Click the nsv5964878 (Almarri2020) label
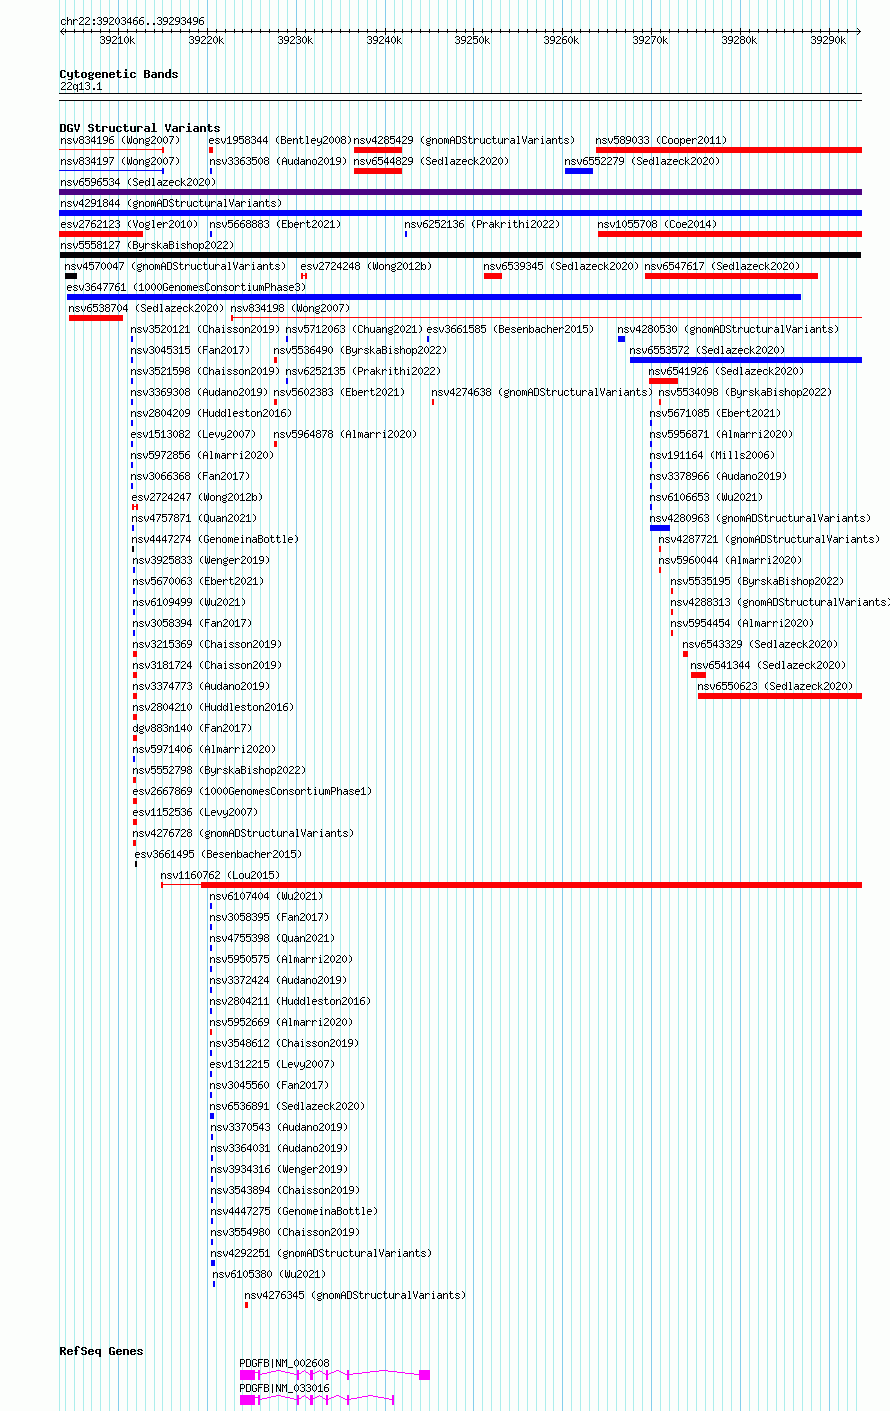890x1411 pixels. click(x=346, y=434)
